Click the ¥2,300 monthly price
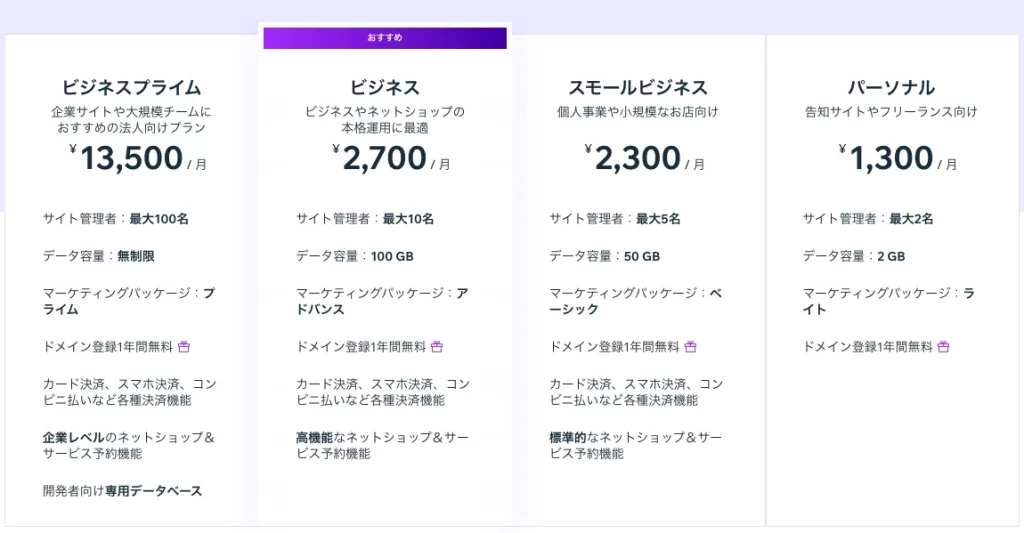 [638, 158]
